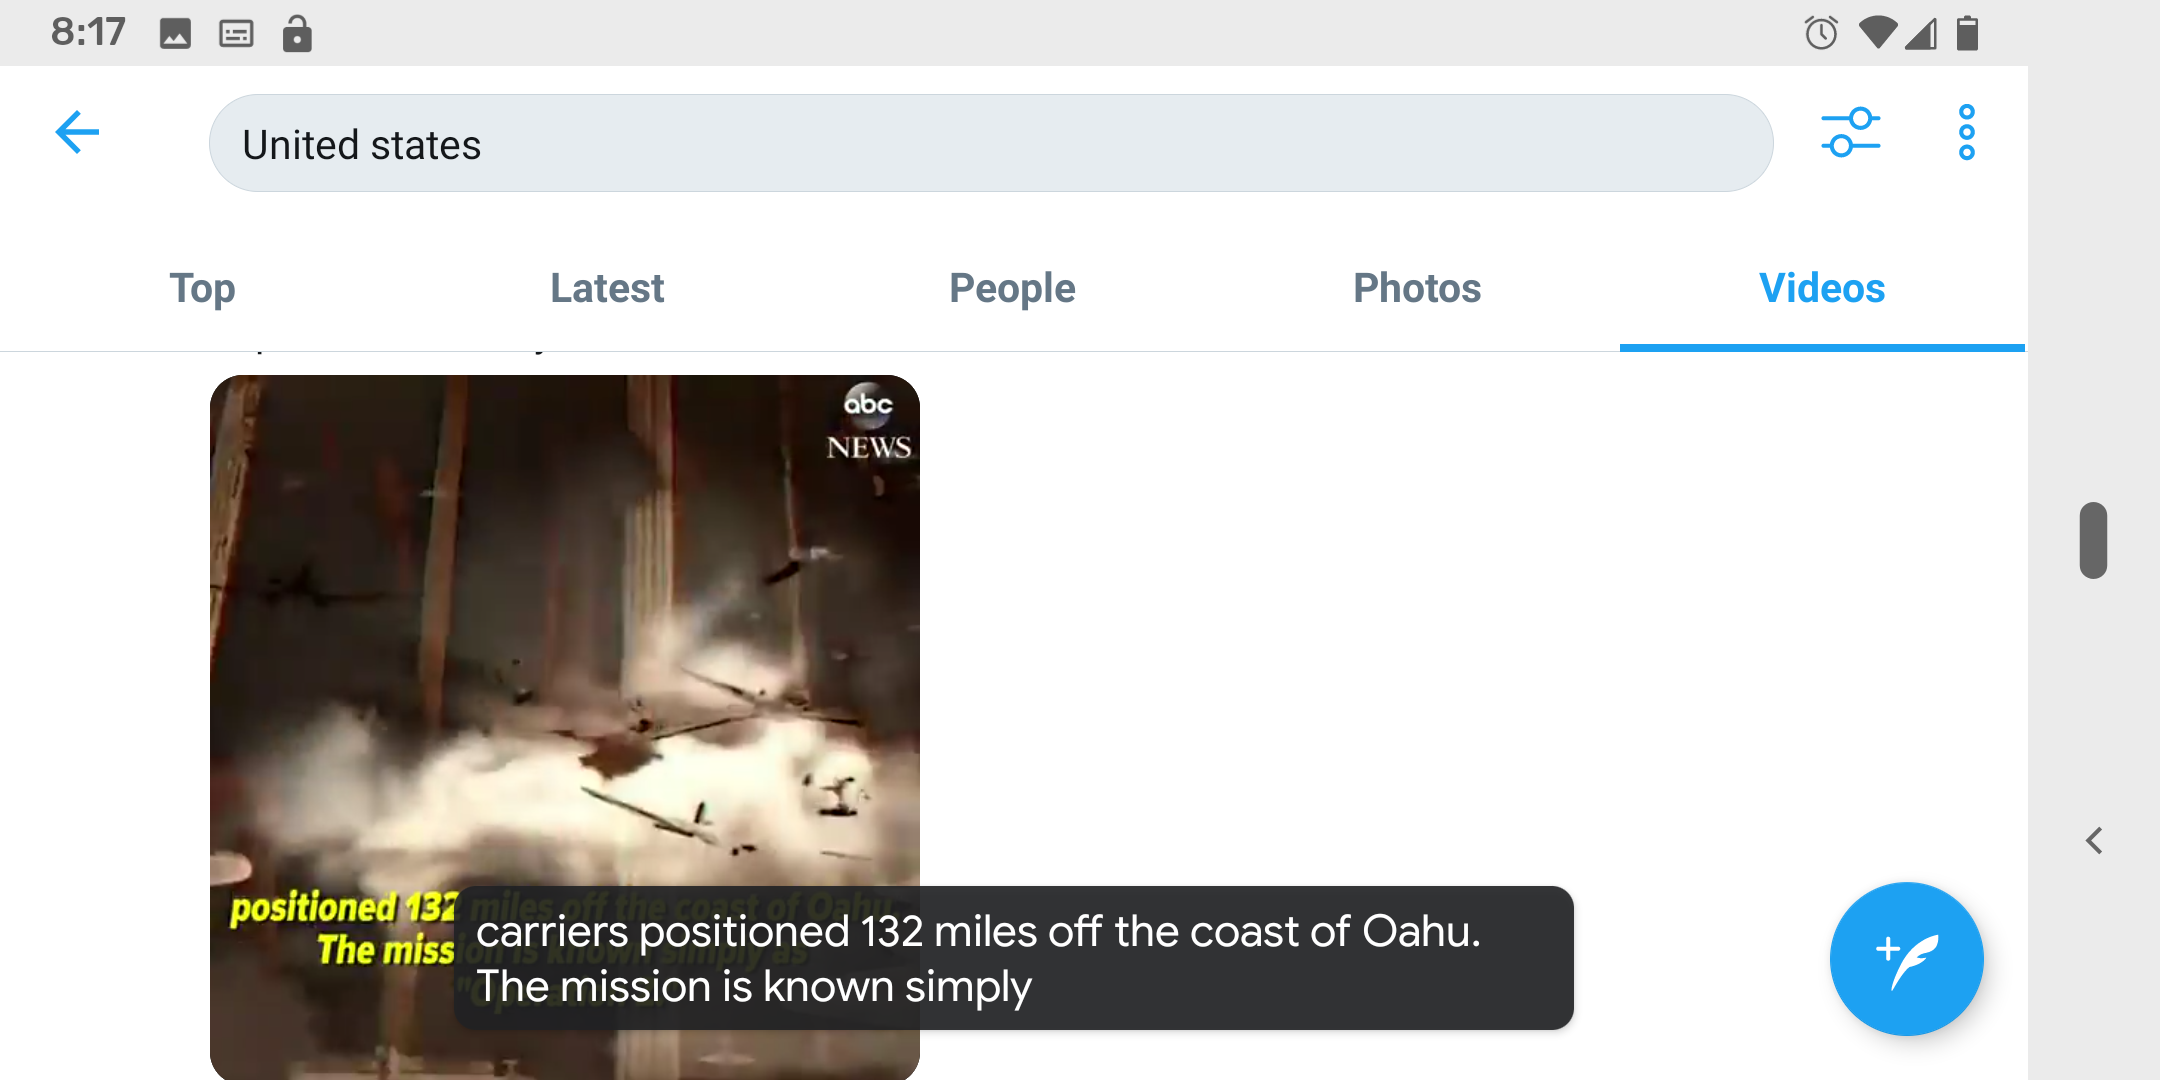
Task: Tap the Photos tab in search
Action: coord(1416,288)
